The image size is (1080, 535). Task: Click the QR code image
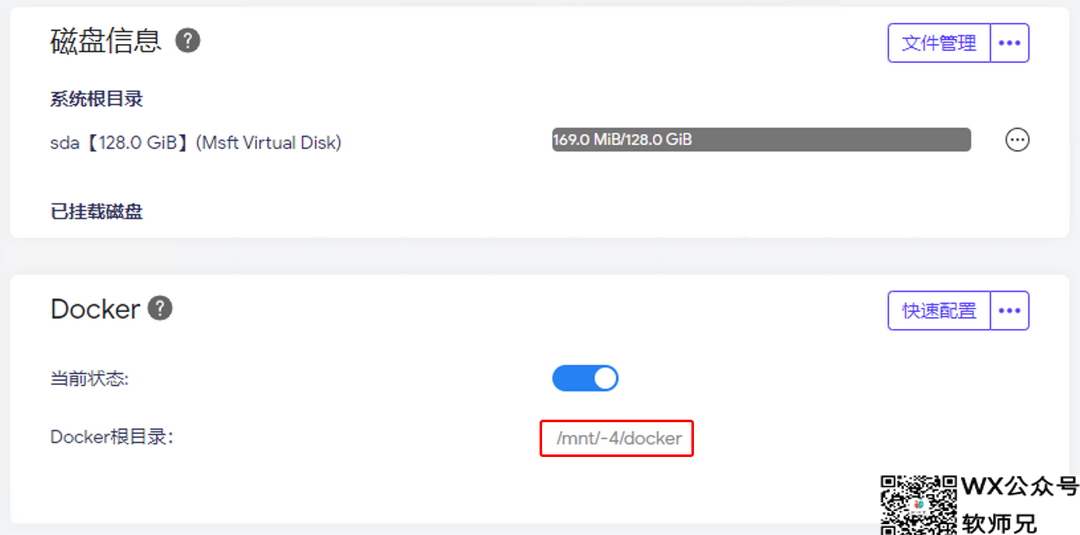919,505
